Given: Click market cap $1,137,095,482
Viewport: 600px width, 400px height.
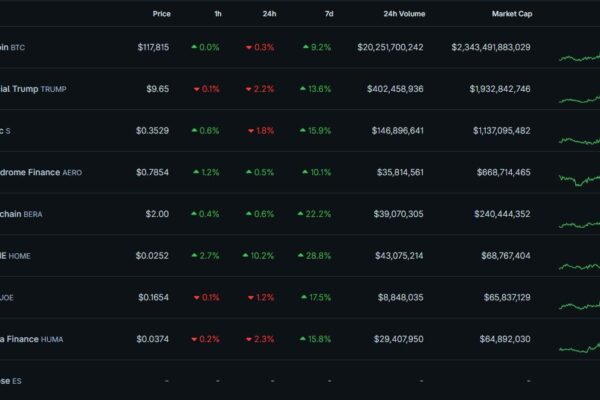Looking at the screenshot, I should point(502,131).
